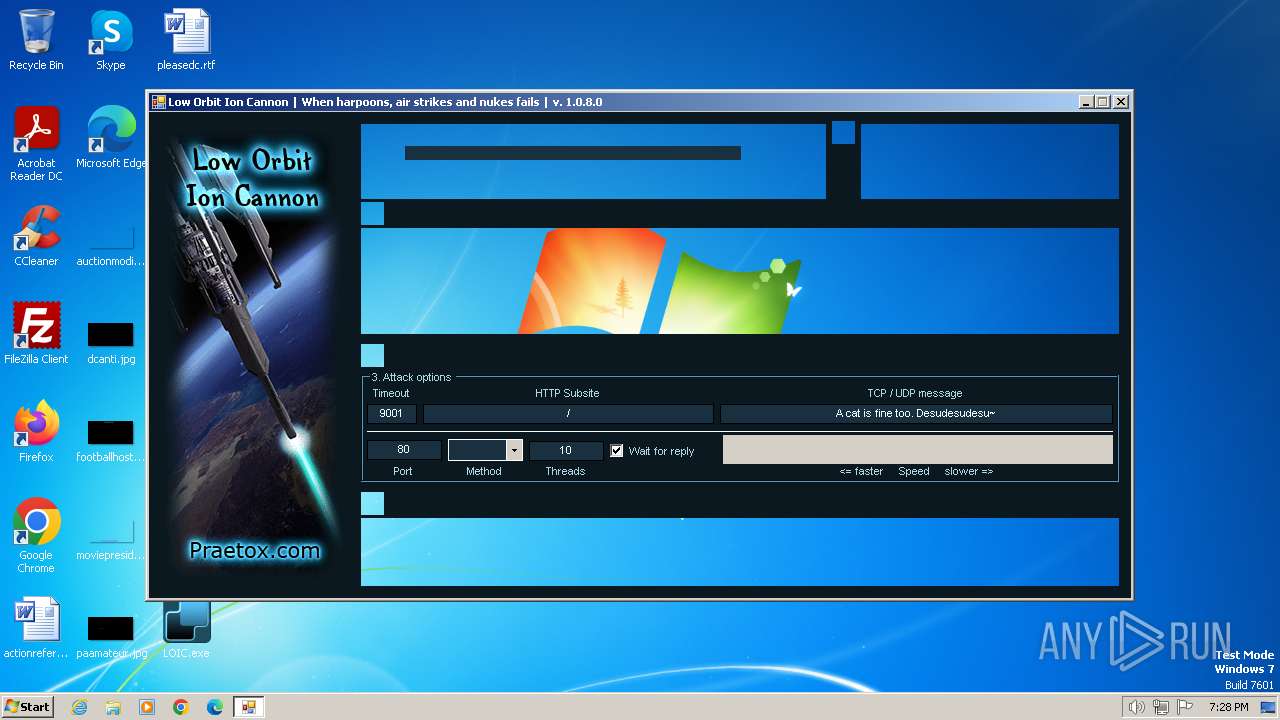Open Internet Explorer from the taskbar
Image resolution: width=1280 pixels, height=720 pixels.
(x=79, y=707)
